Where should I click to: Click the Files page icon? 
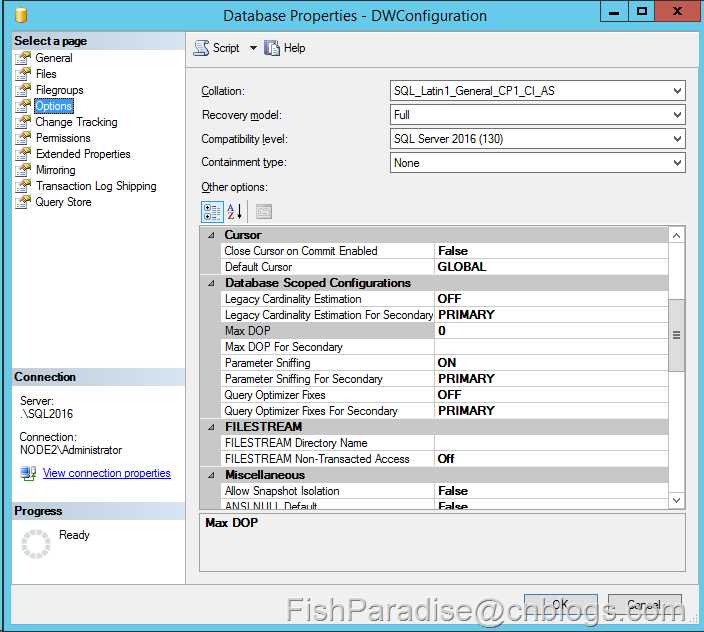pos(23,74)
